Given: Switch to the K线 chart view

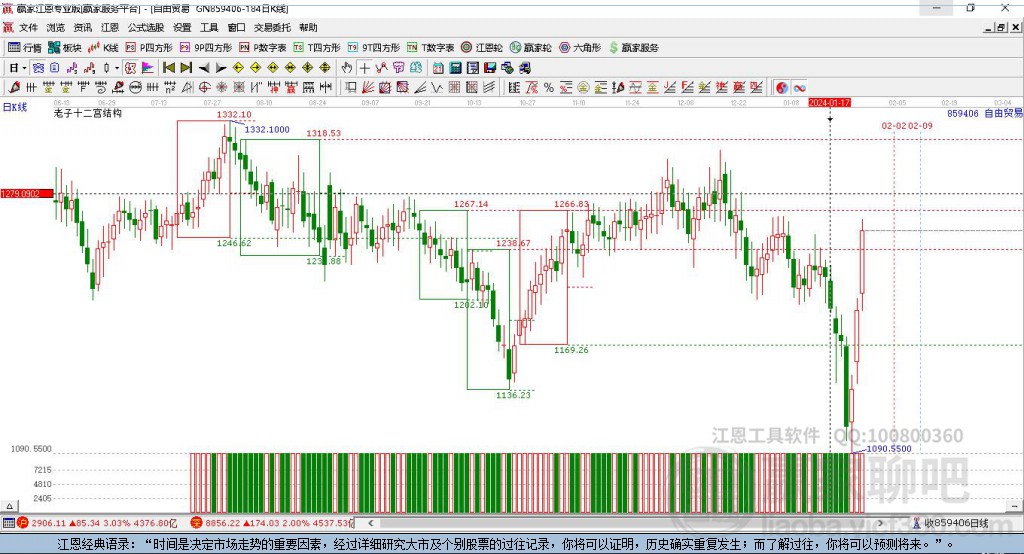Looking at the screenshot, I should pos(103,48).
